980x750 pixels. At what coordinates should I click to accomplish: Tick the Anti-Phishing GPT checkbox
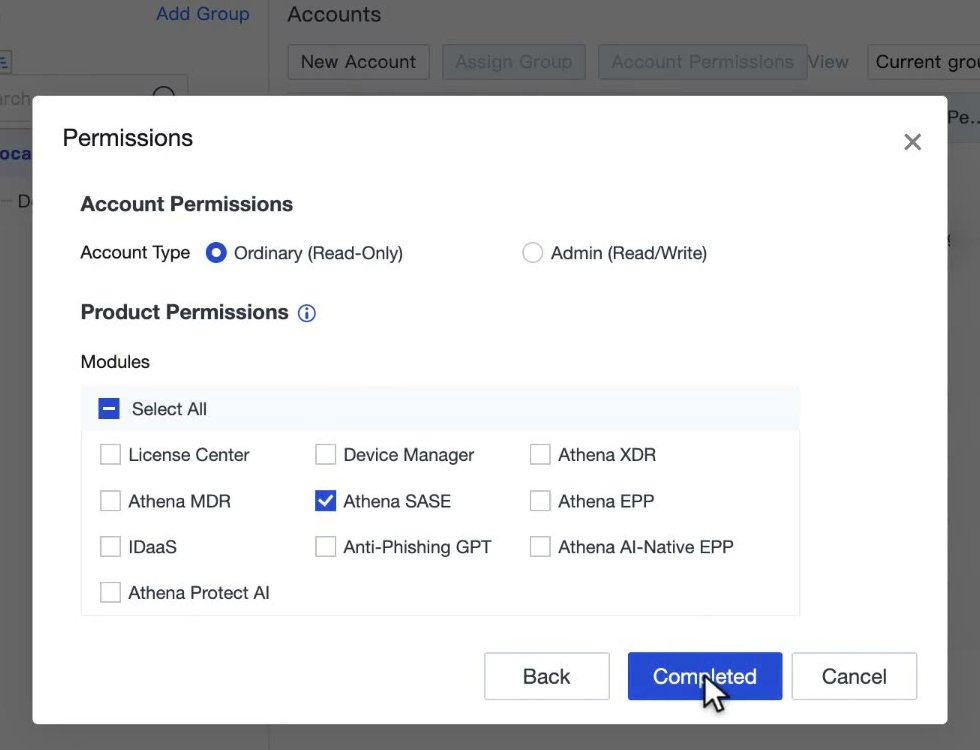click(325, 546)
